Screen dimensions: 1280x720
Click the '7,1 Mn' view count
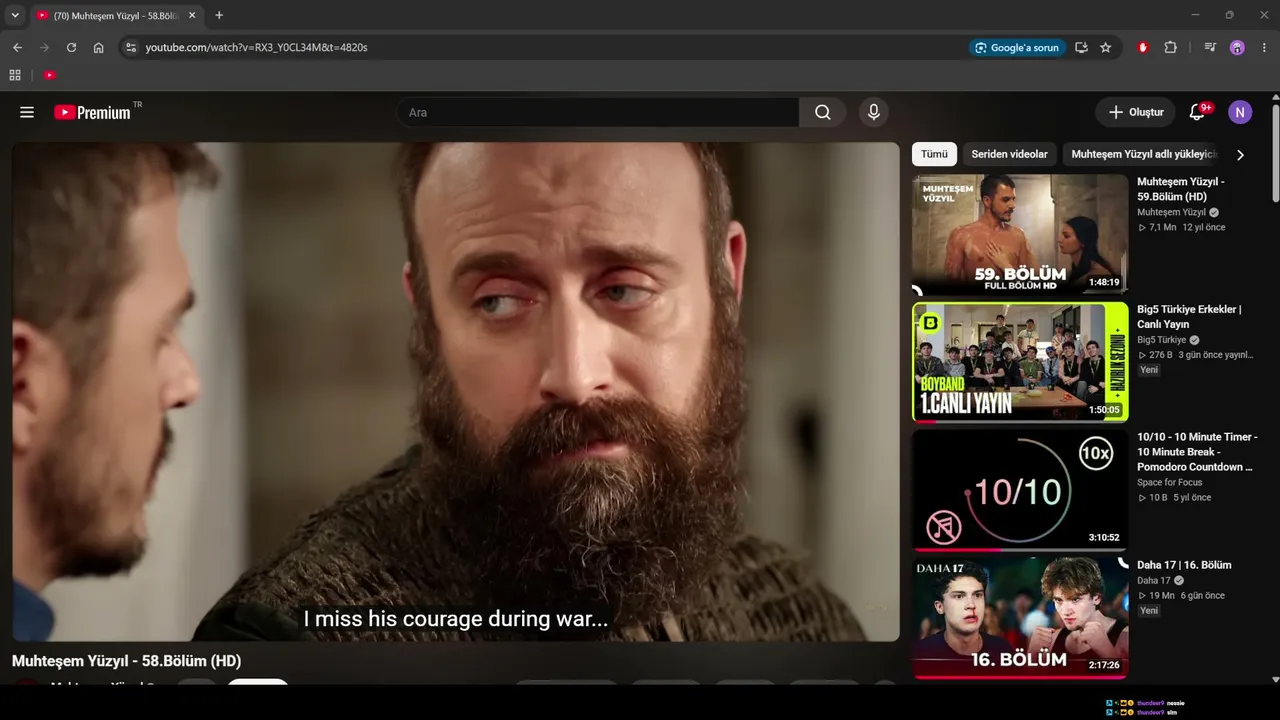point(1162,228)
